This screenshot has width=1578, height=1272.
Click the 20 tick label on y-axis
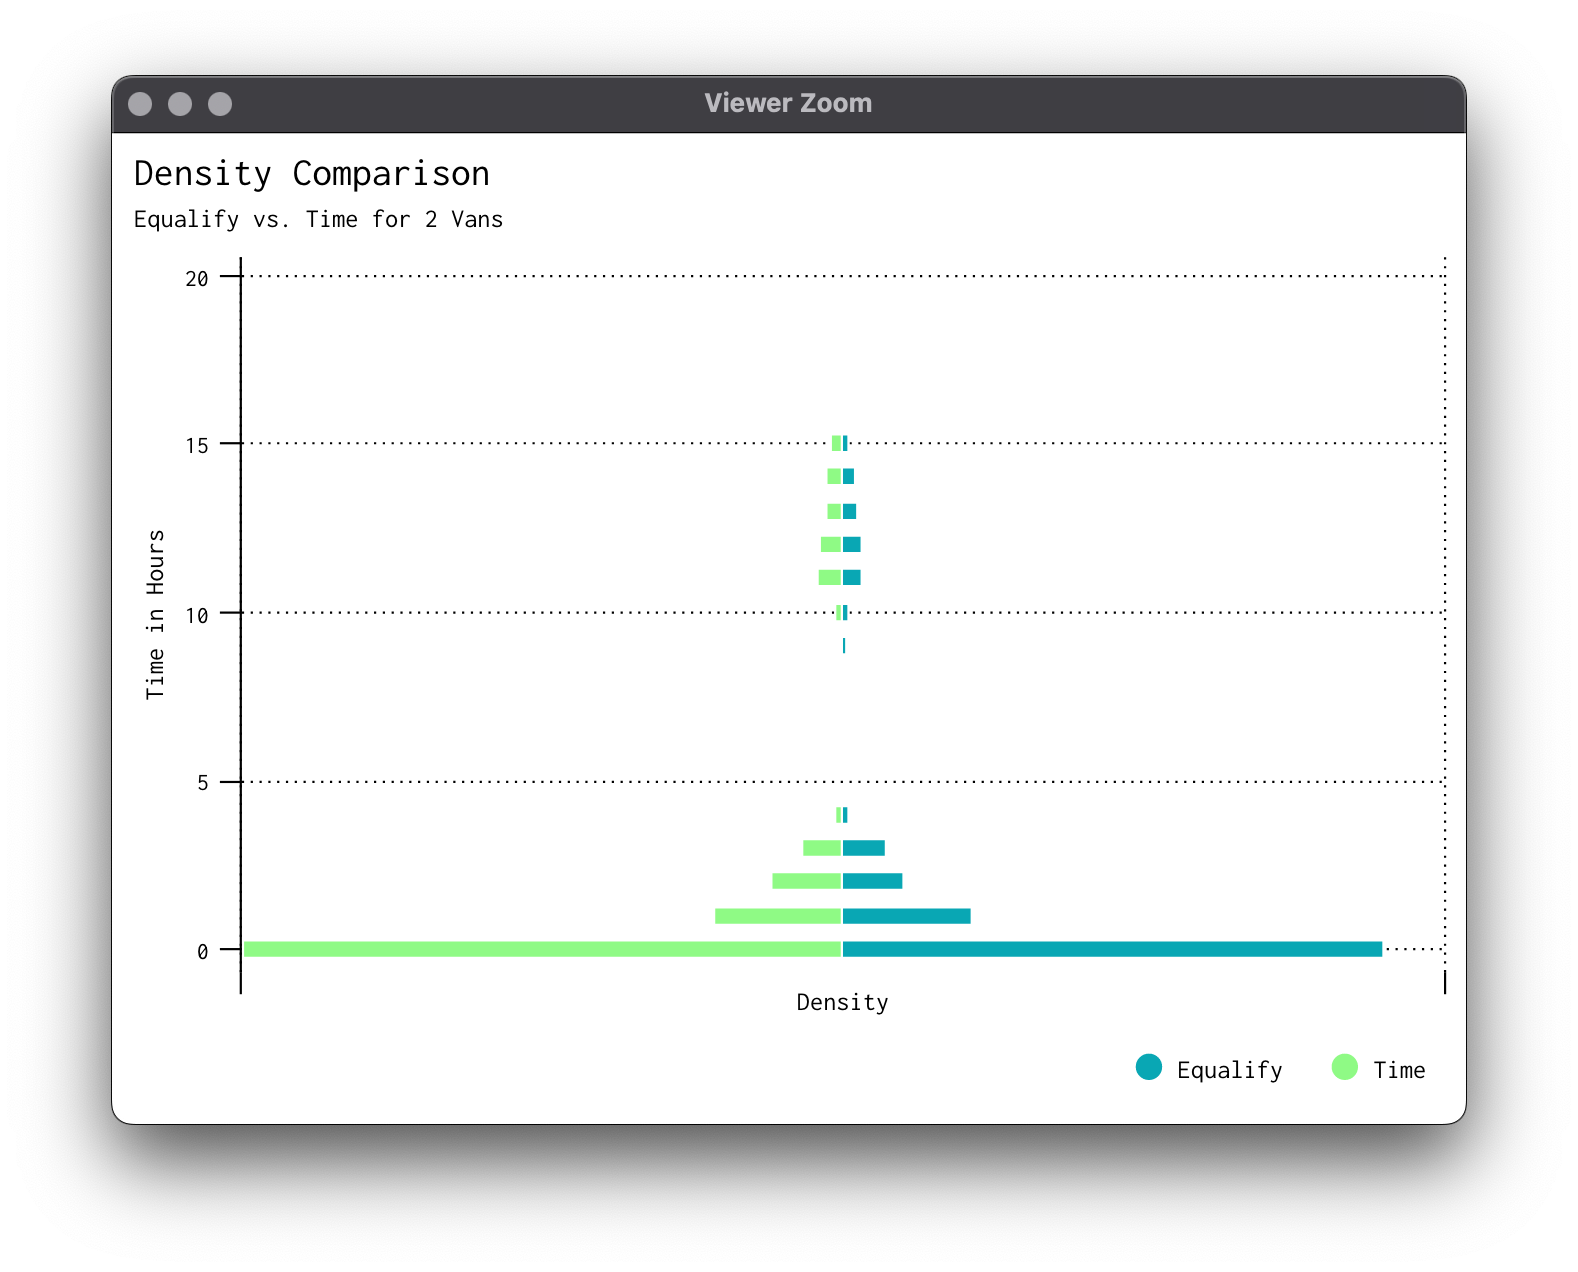pos(197,279)
